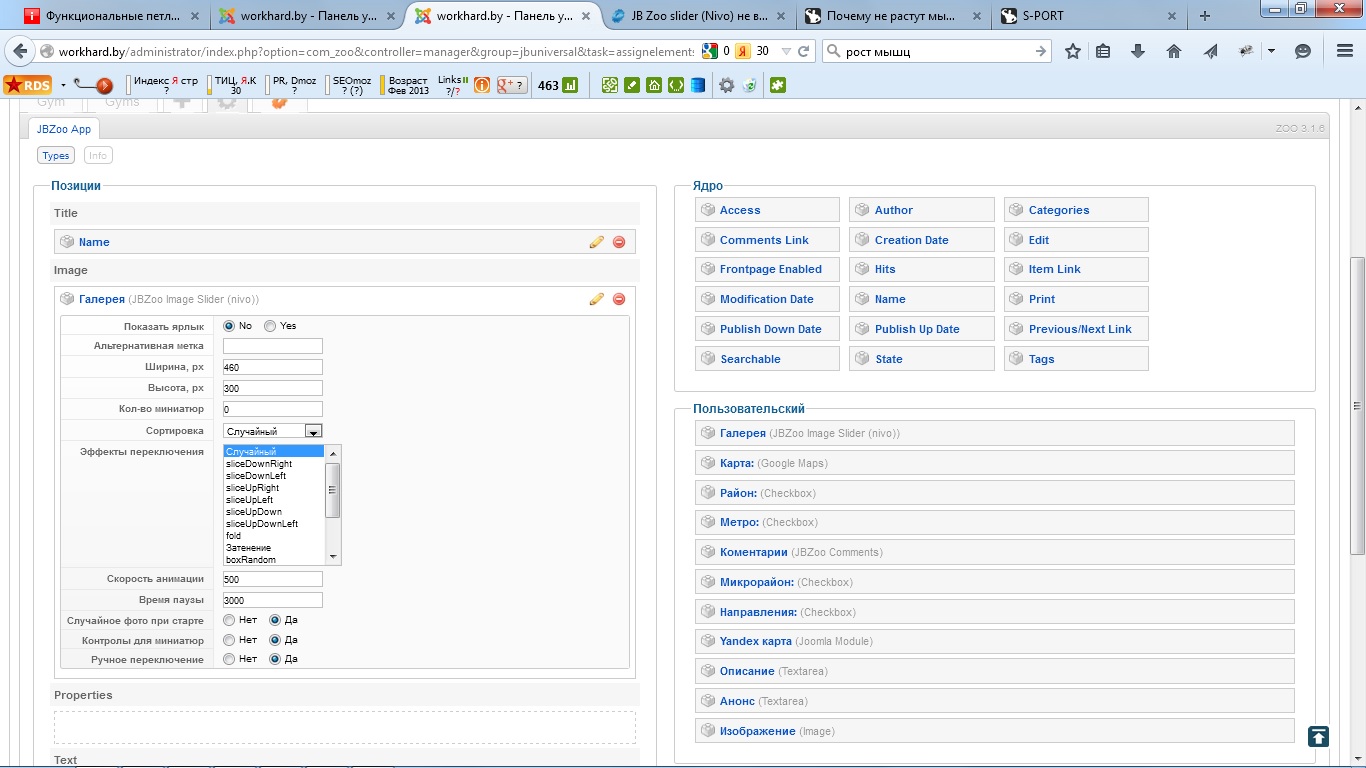Screen dimensions: 1366x768
Task: Click the pencil edit icon for Галерея
Action: [597, 299]
